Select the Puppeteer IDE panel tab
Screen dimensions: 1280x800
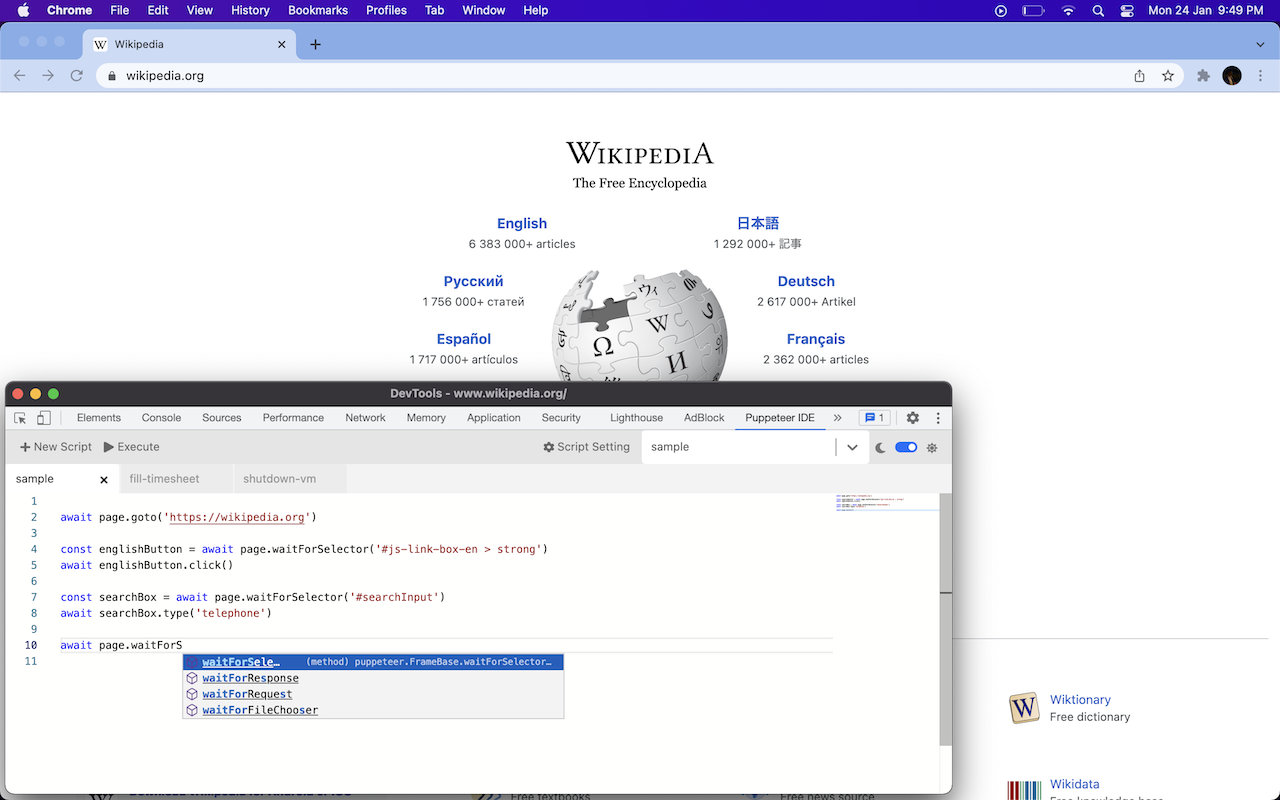click(x=780, y=418)
